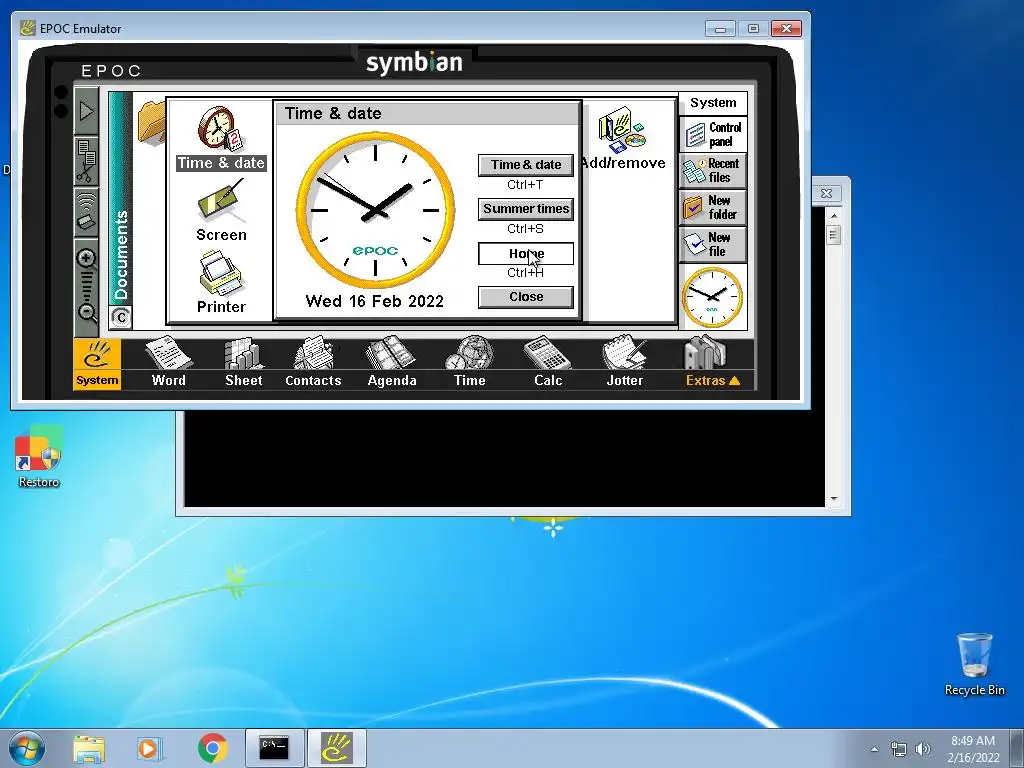This screenshot has width=1024, height=768.
Task: Launch the Contacts application
Action: [x=313, y=362]
